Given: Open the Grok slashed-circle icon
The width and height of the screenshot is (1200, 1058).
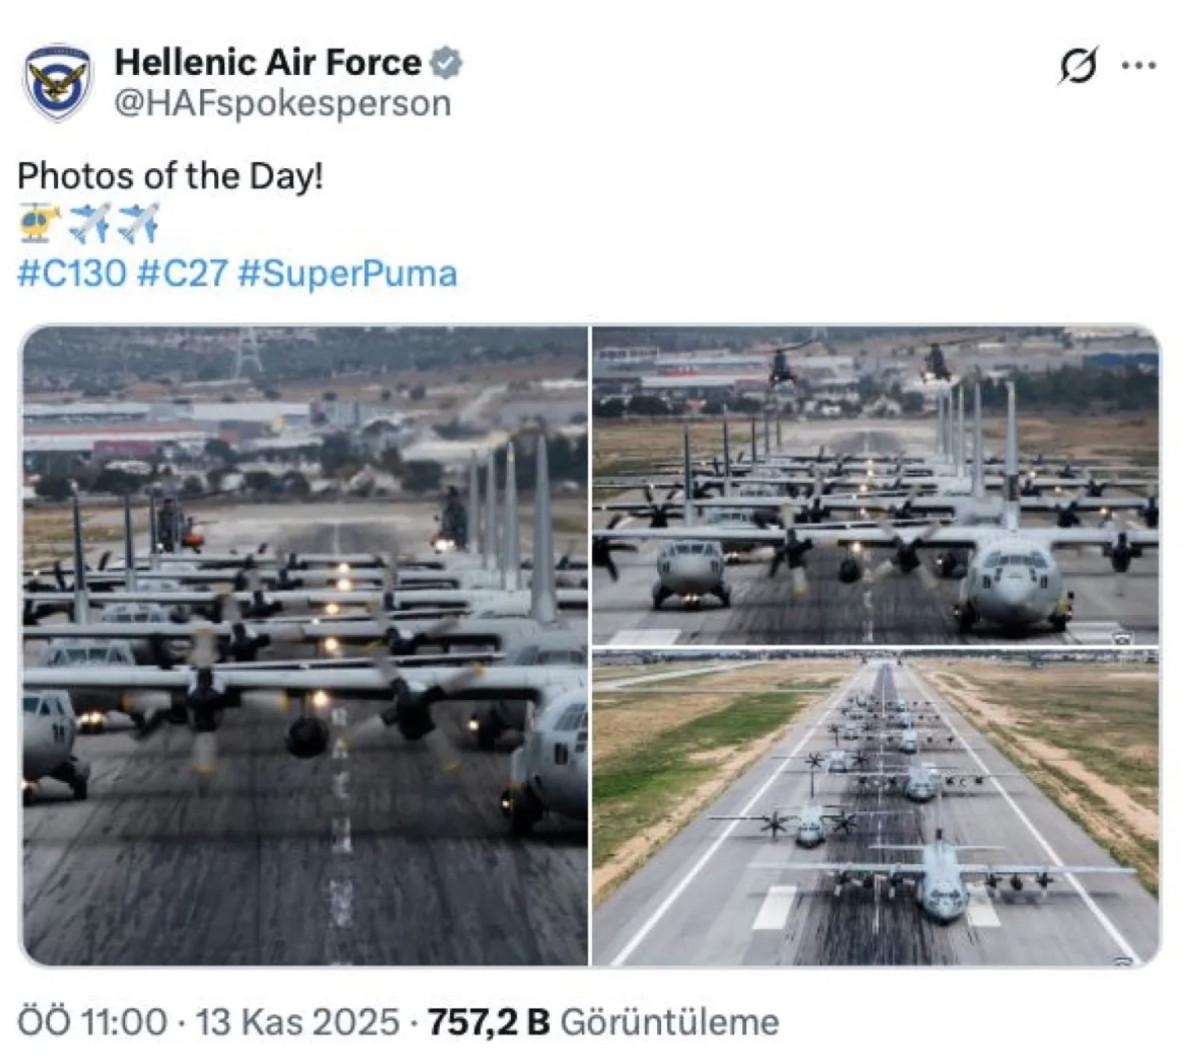Looking at the screenshot, I should (x=1079, y=66).
